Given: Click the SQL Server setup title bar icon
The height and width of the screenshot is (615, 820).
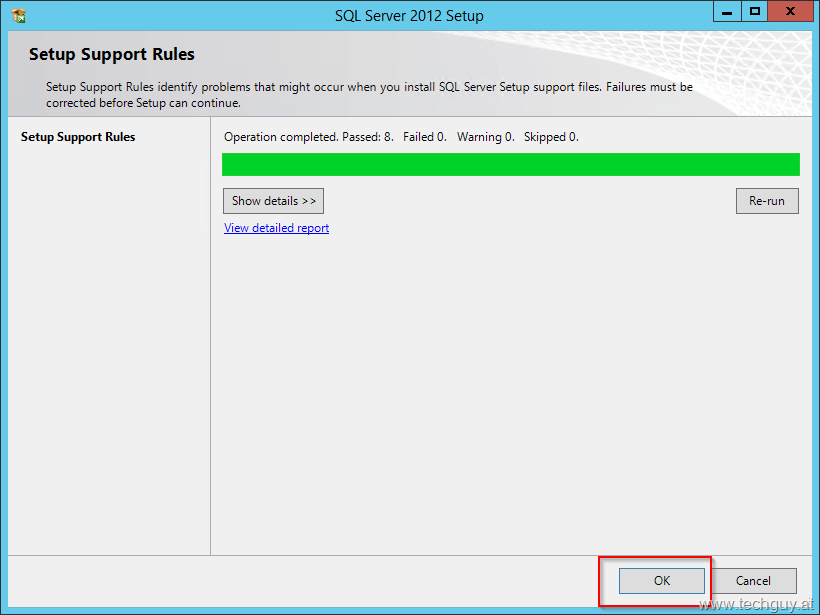Looking at the screenshot, I should point(19,16).
